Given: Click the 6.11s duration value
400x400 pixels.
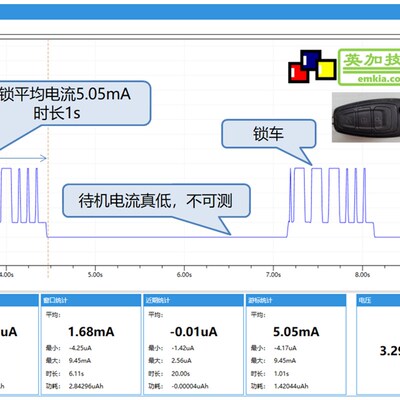Looking at the screenshot, I should tap(76, 374).
